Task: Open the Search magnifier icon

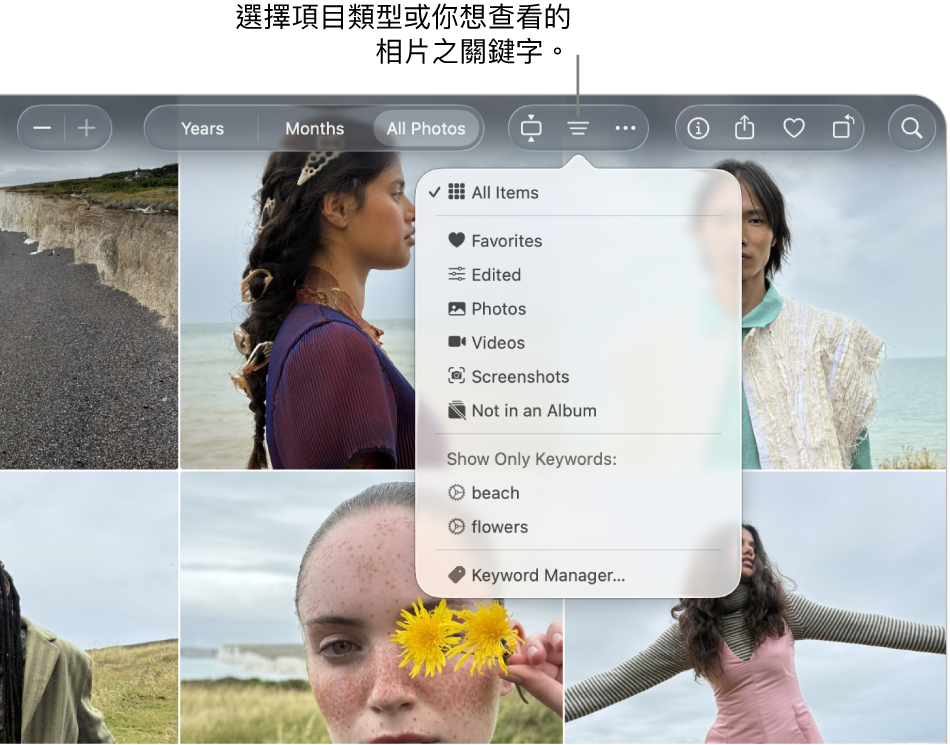Action: pos(912,128)
